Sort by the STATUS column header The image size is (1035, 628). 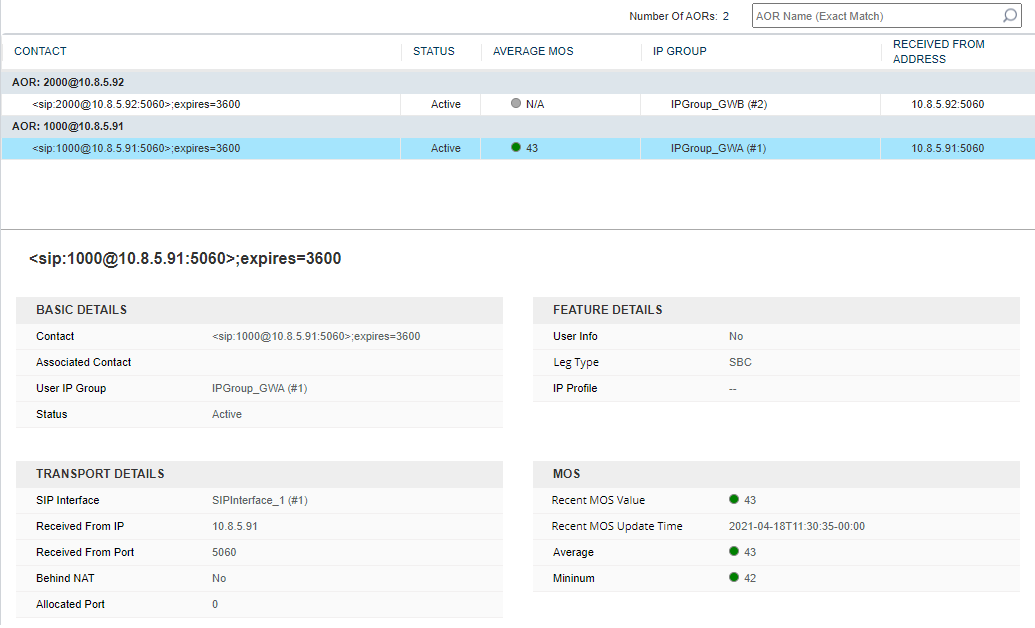click(434, 51)
